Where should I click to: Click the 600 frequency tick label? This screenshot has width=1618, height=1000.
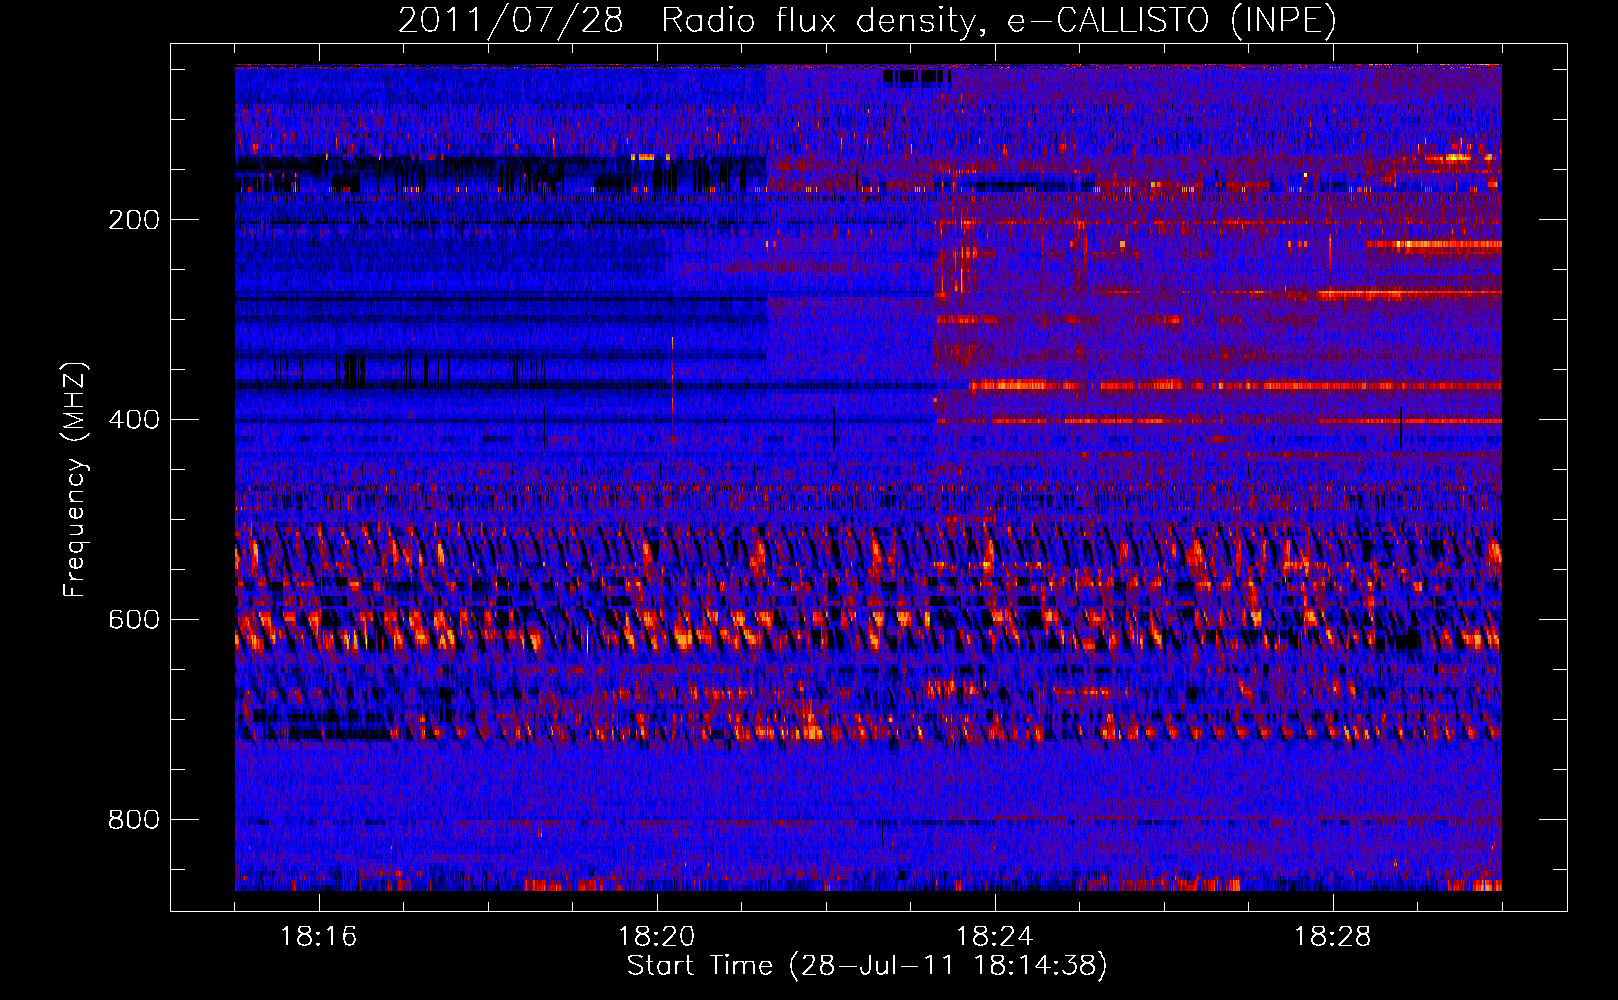(x=134, y=620)
